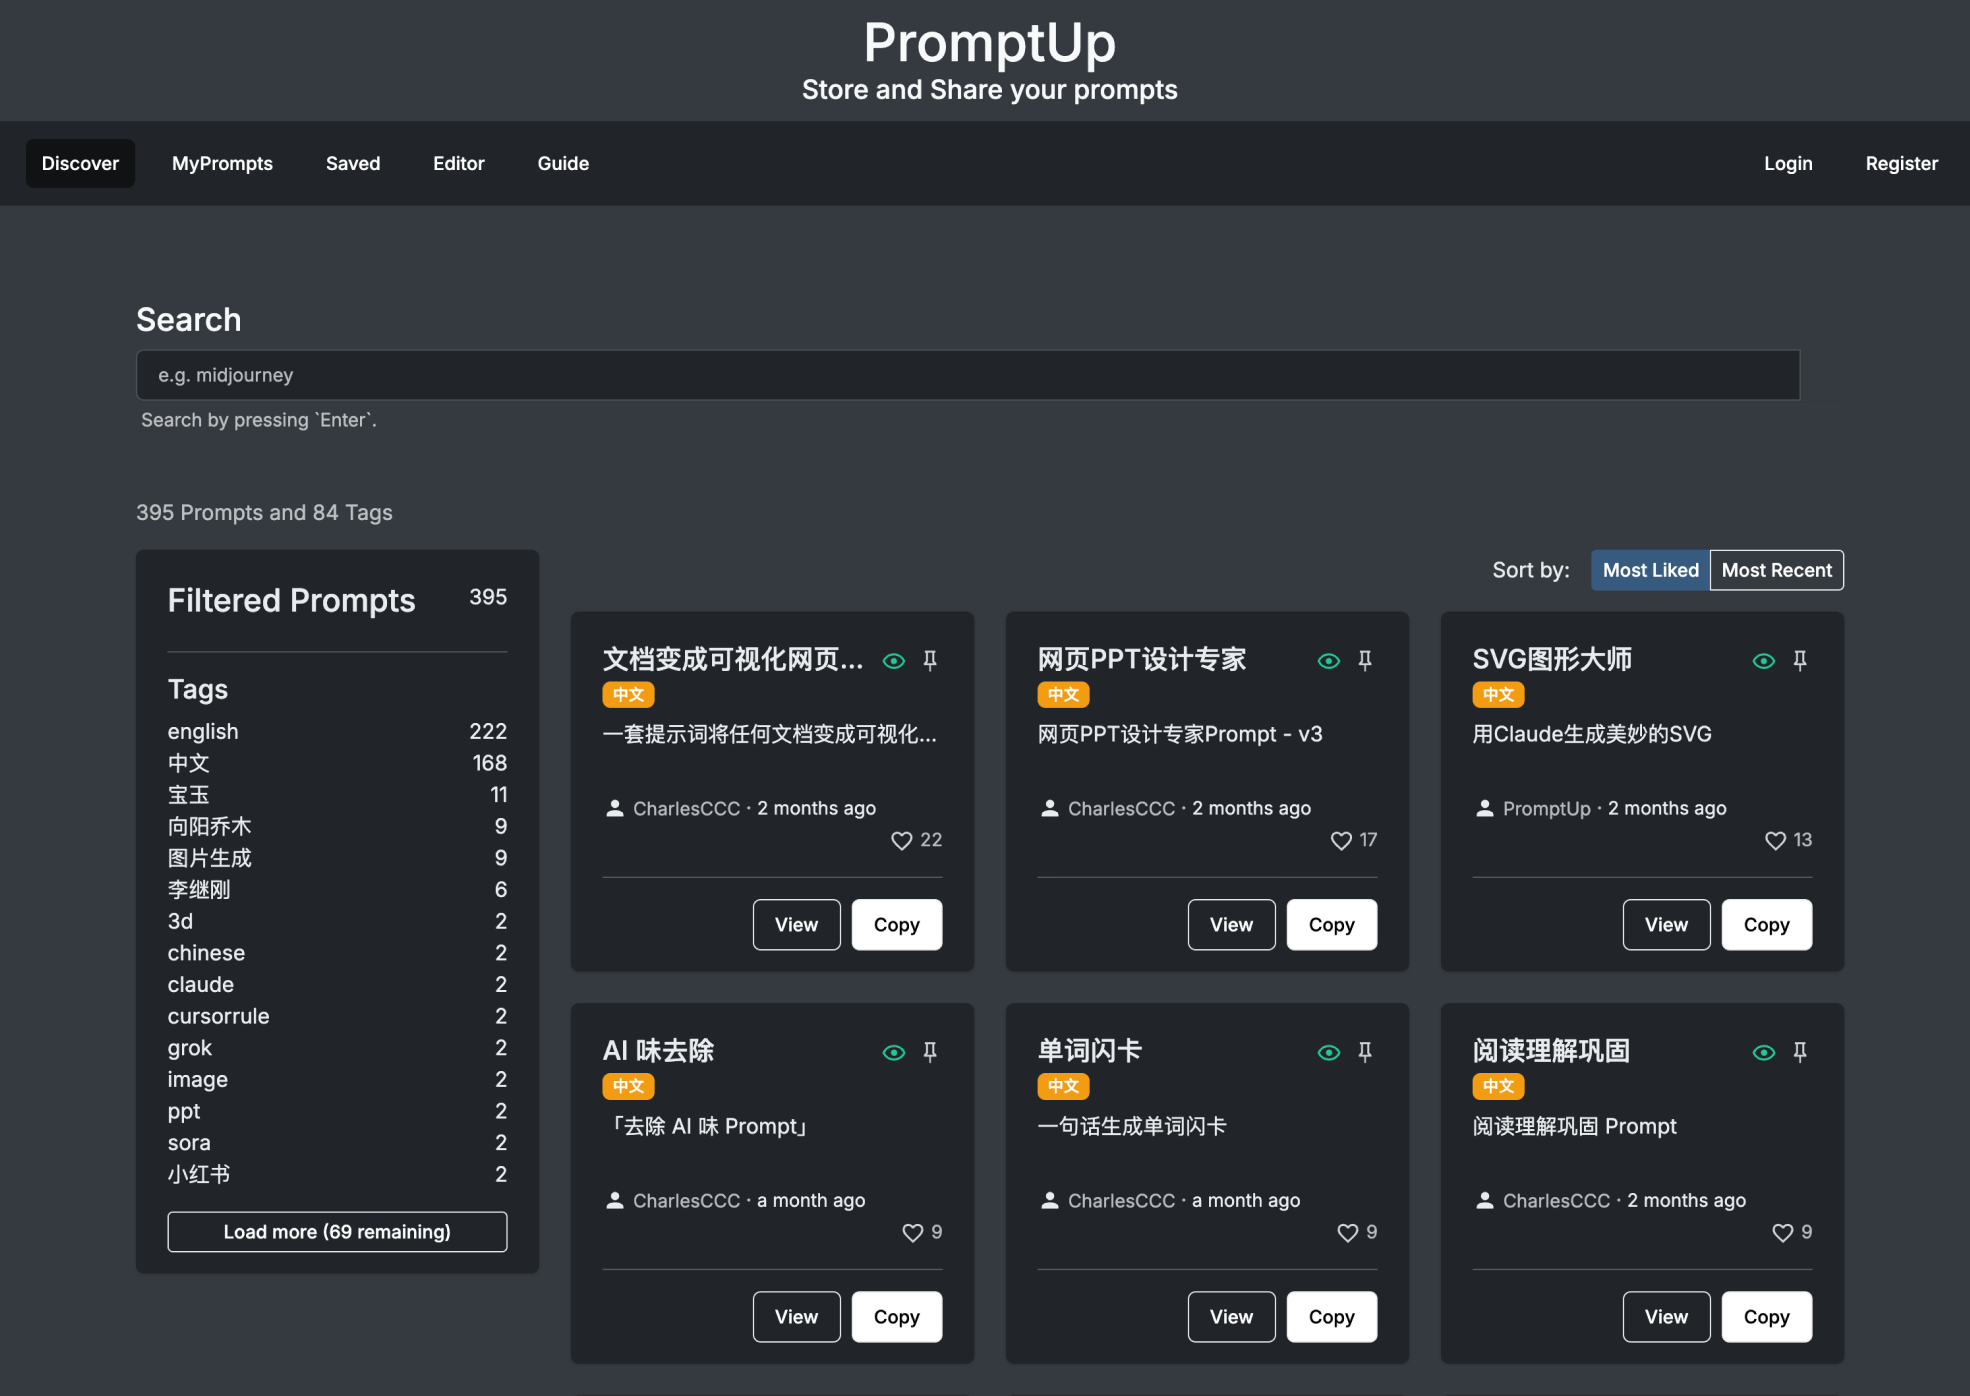Pin the 网页PPT设计专家 prompt card
Viewport: 1970px width, 1396px height.
point(1365,661)
